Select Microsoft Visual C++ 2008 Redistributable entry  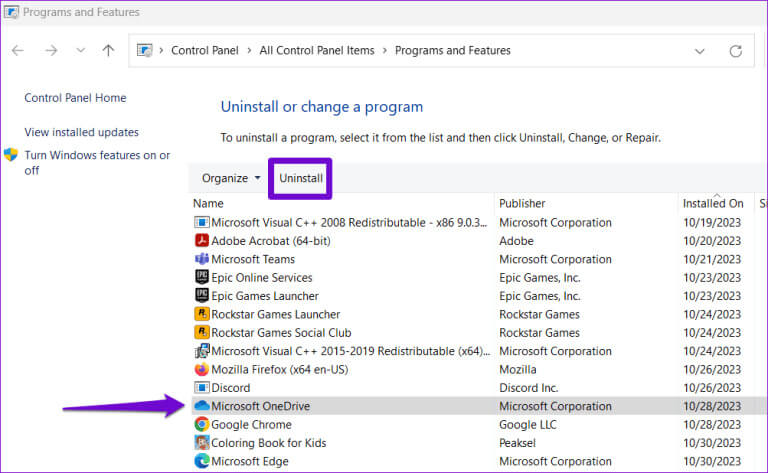(349, 222)
